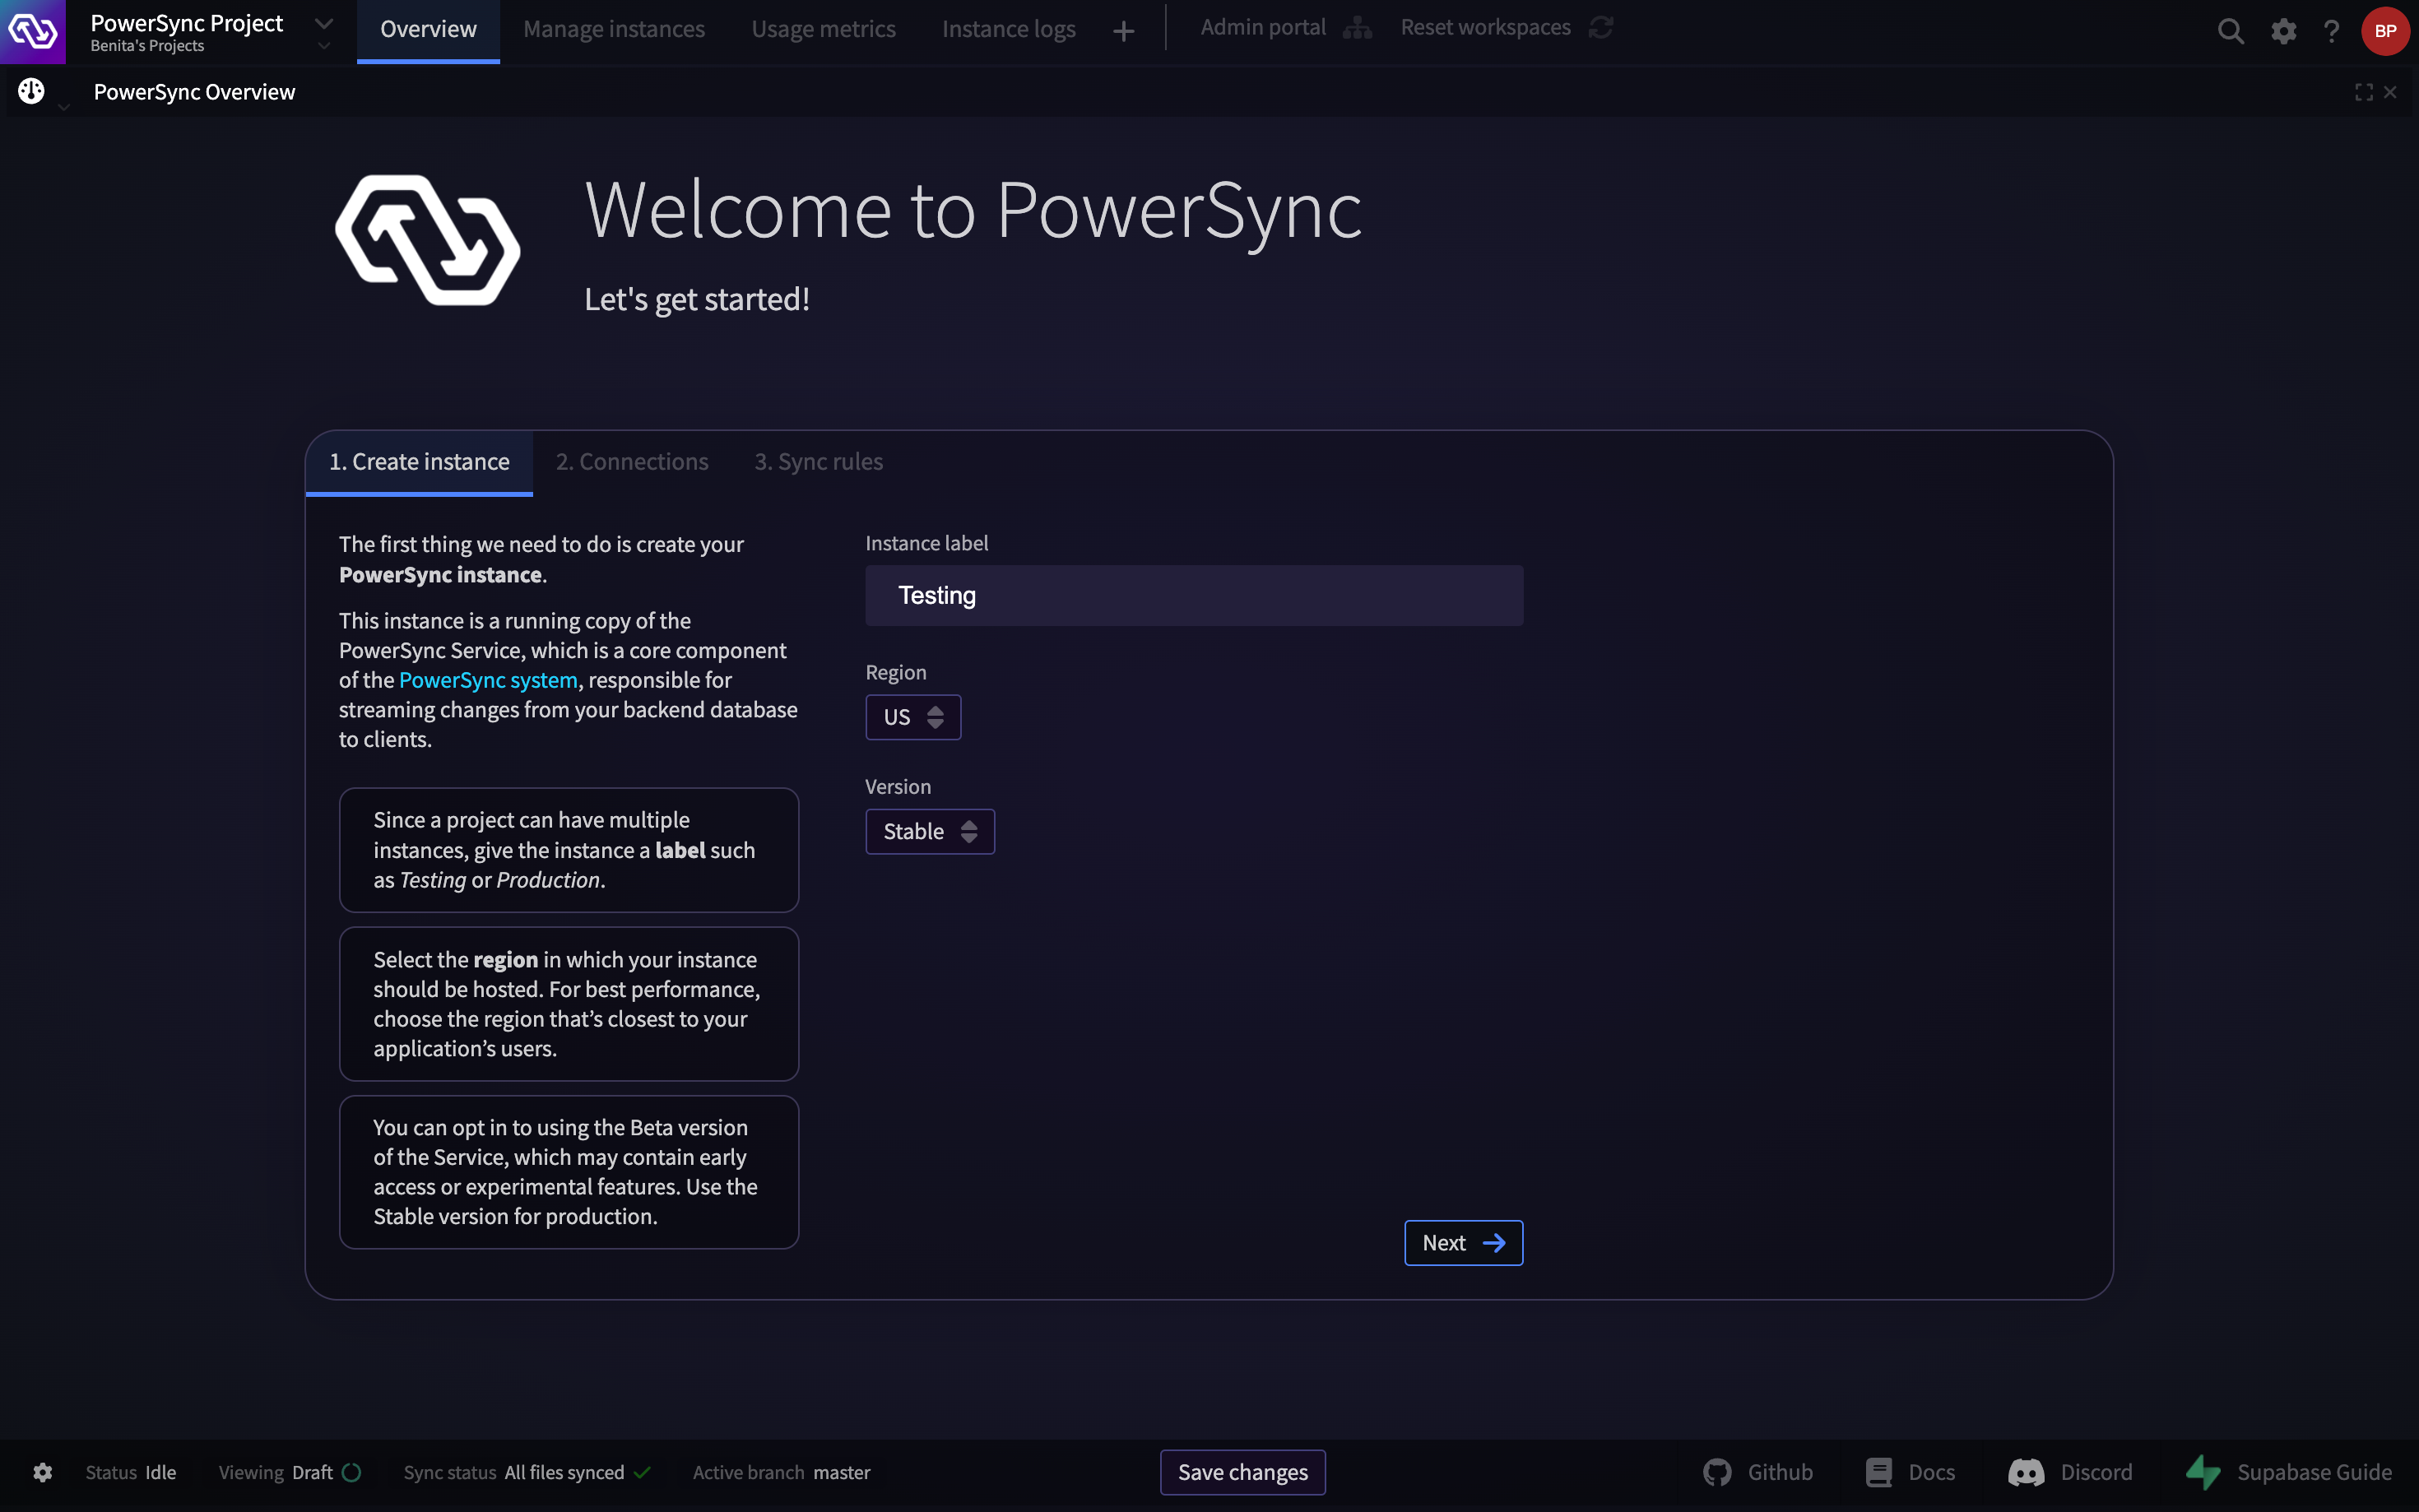The height and width of the screenshot is (1512, 2419).
Task: Click the Next button
Action: pyautogui.click(x=1463, y=1243)
